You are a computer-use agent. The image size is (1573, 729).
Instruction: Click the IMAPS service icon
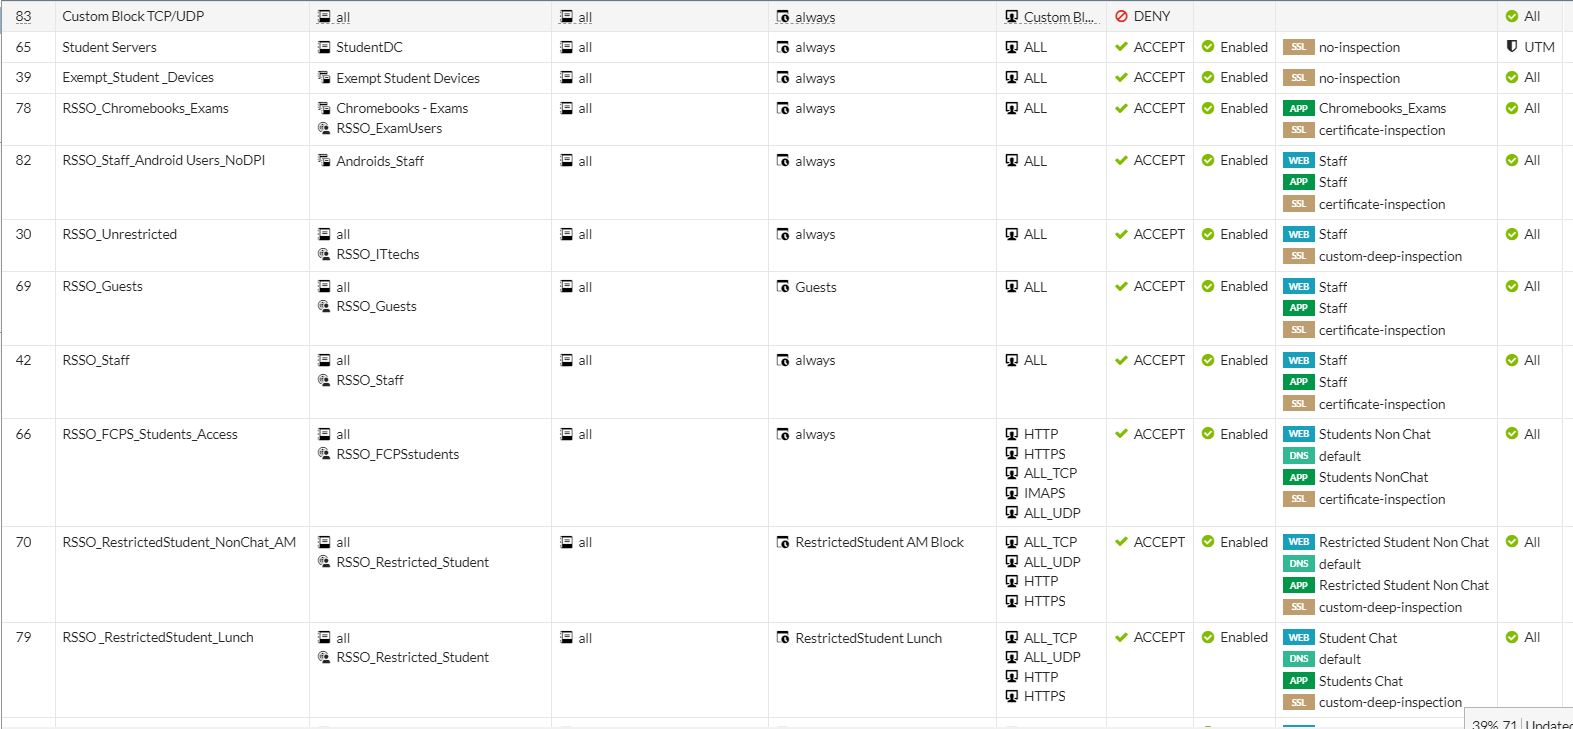(1012, 493)
